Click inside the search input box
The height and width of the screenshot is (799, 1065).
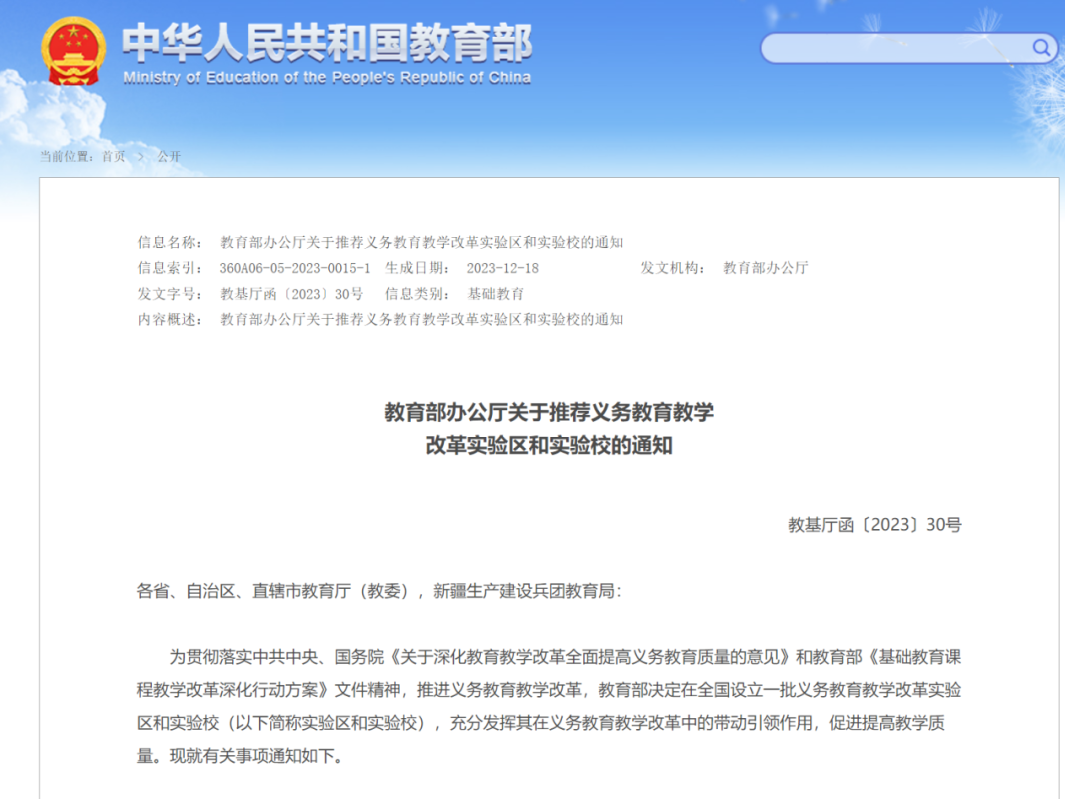[x=895, y=48]
